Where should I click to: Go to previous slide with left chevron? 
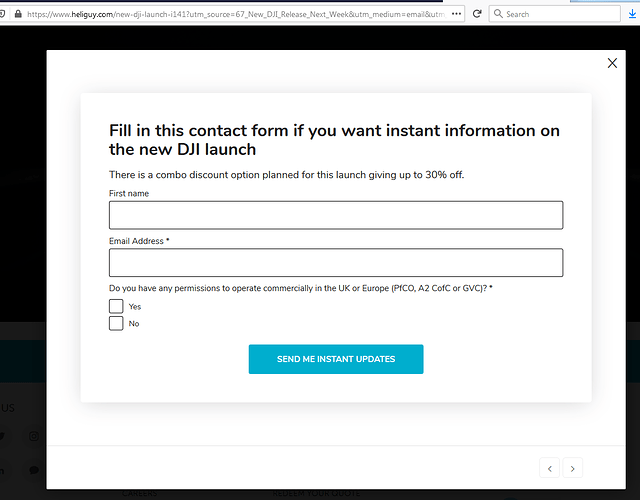point(550,468)
